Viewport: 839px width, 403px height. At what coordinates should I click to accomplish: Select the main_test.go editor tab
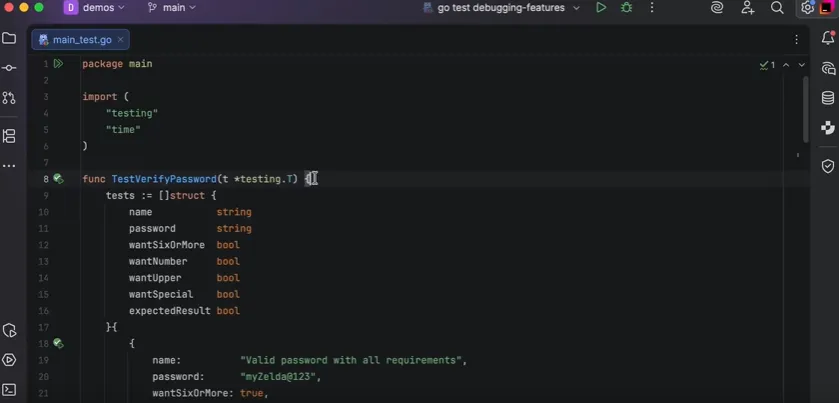tap(80, 40)
